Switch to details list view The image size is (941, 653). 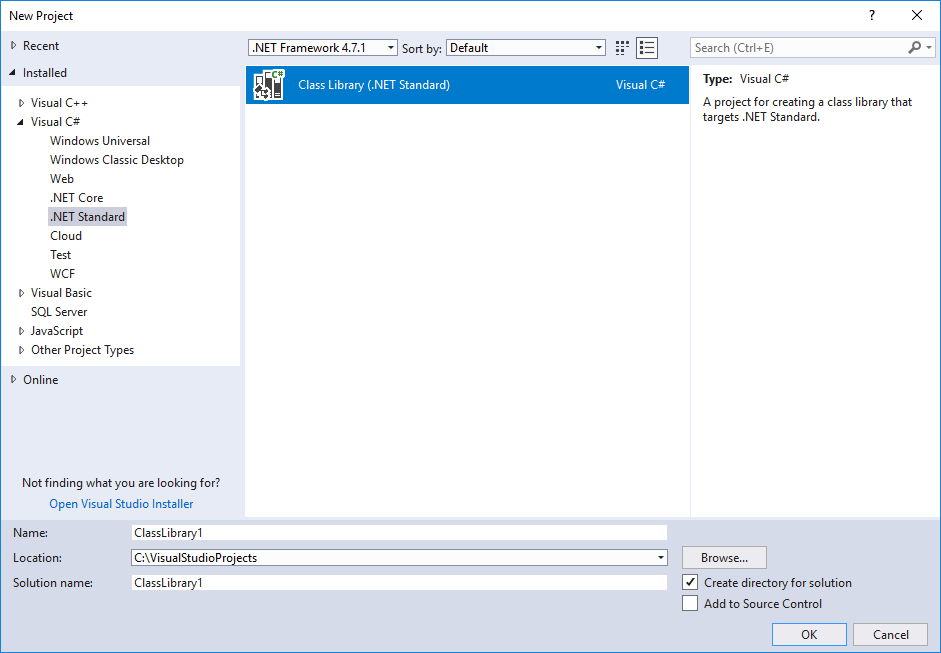(647, 47)
